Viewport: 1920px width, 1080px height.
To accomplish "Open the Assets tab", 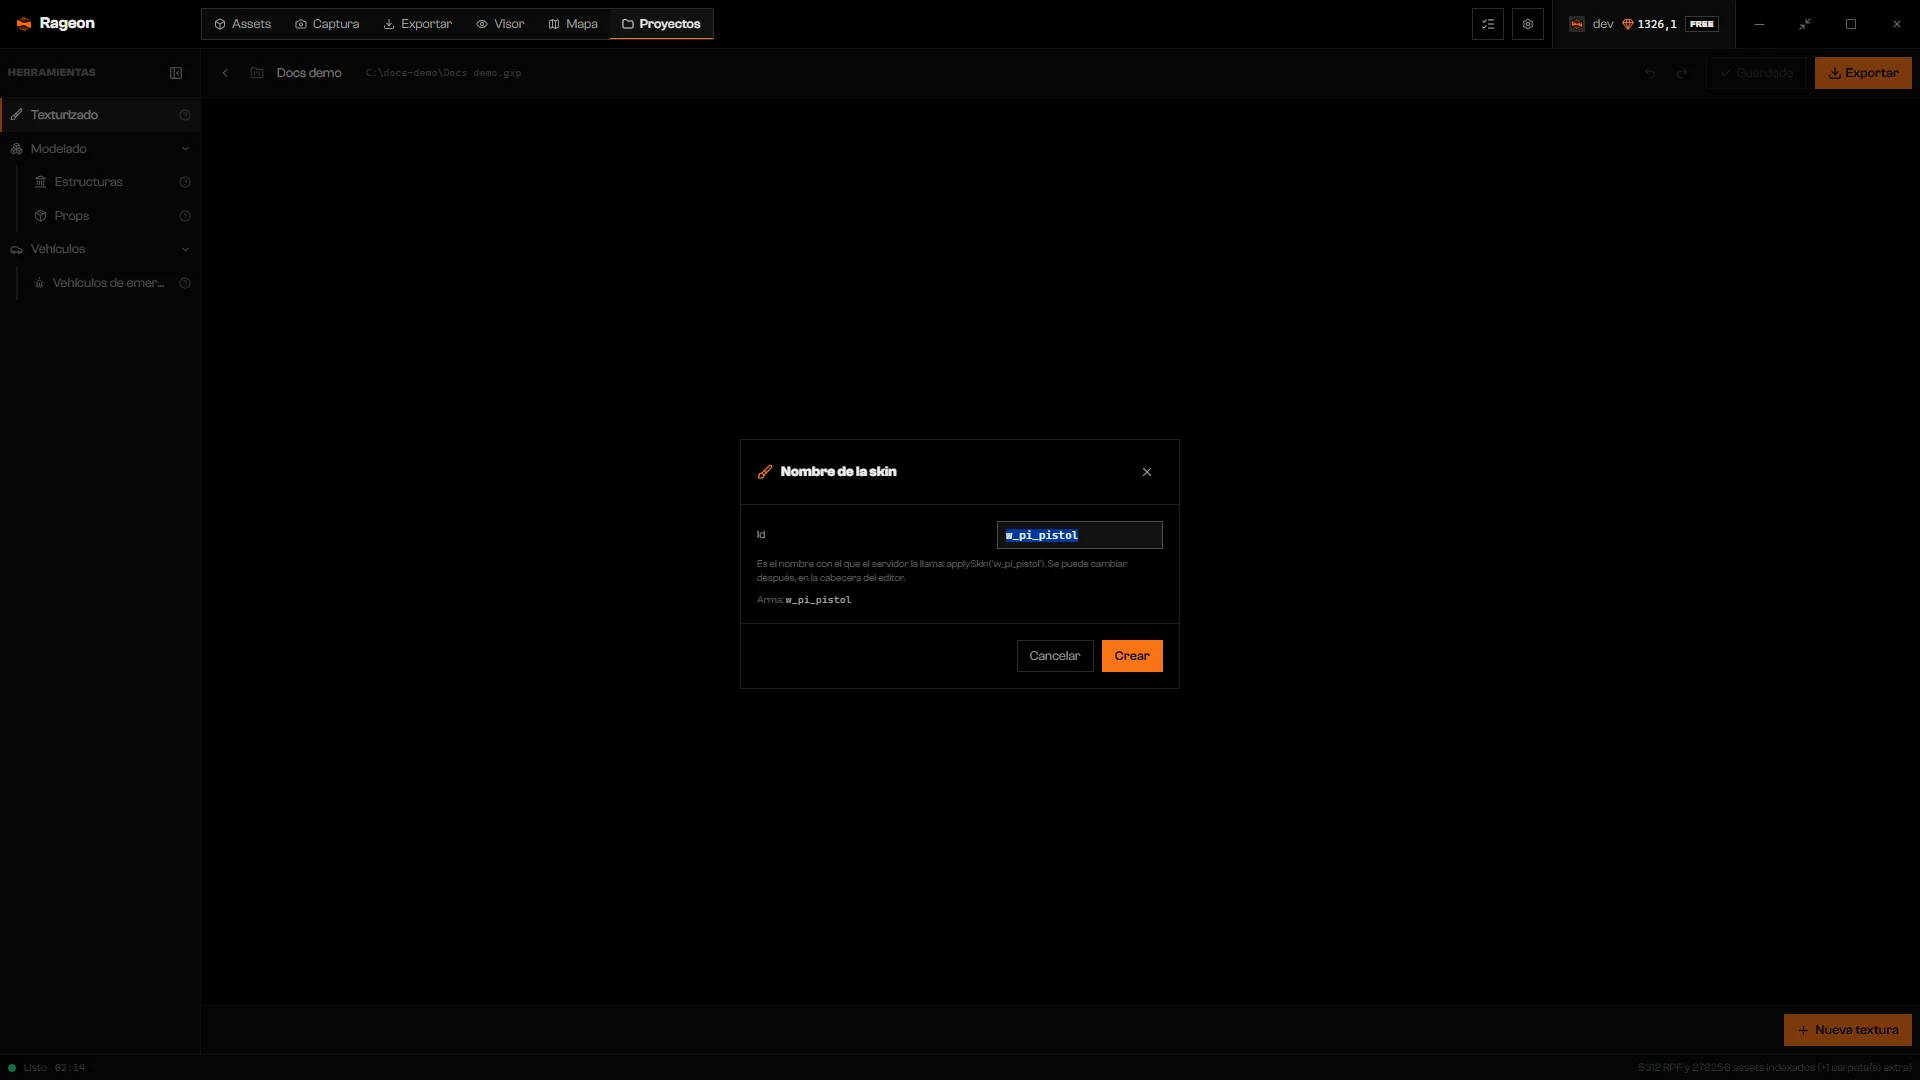I will click(x=243, y=24).
